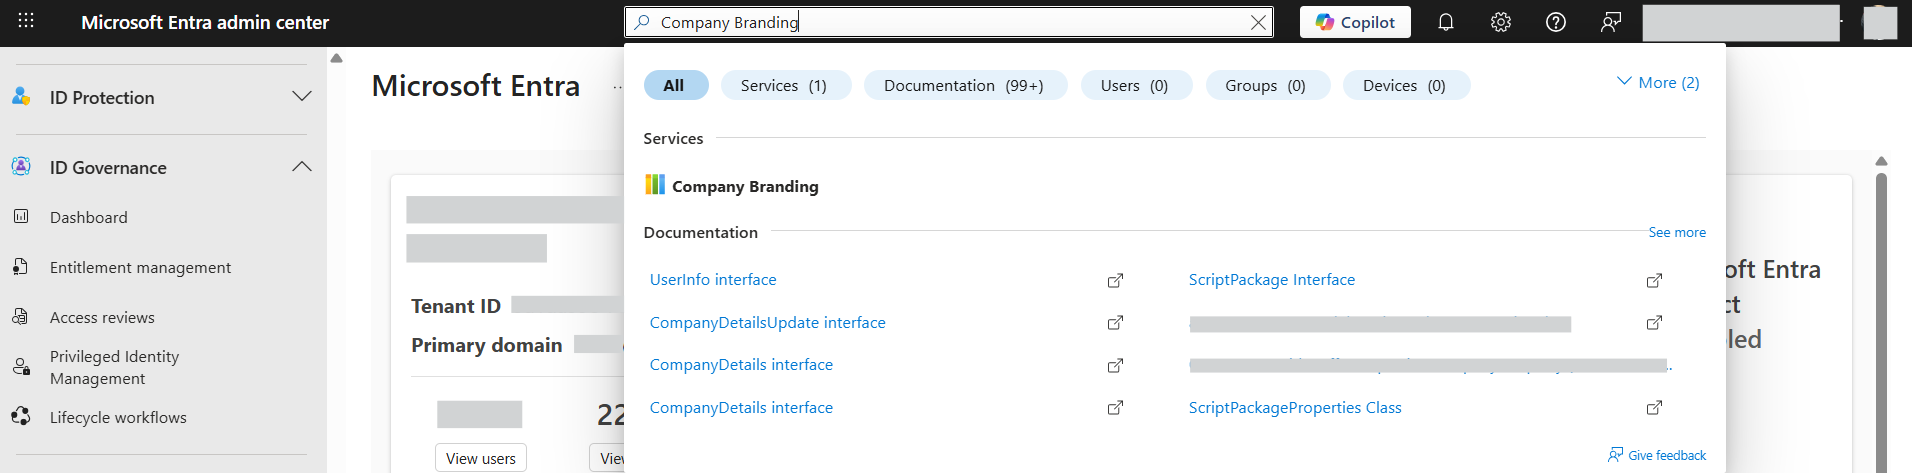1912x473 pixels.
Task: Open notifications bell
Action: coord(1446,22)
